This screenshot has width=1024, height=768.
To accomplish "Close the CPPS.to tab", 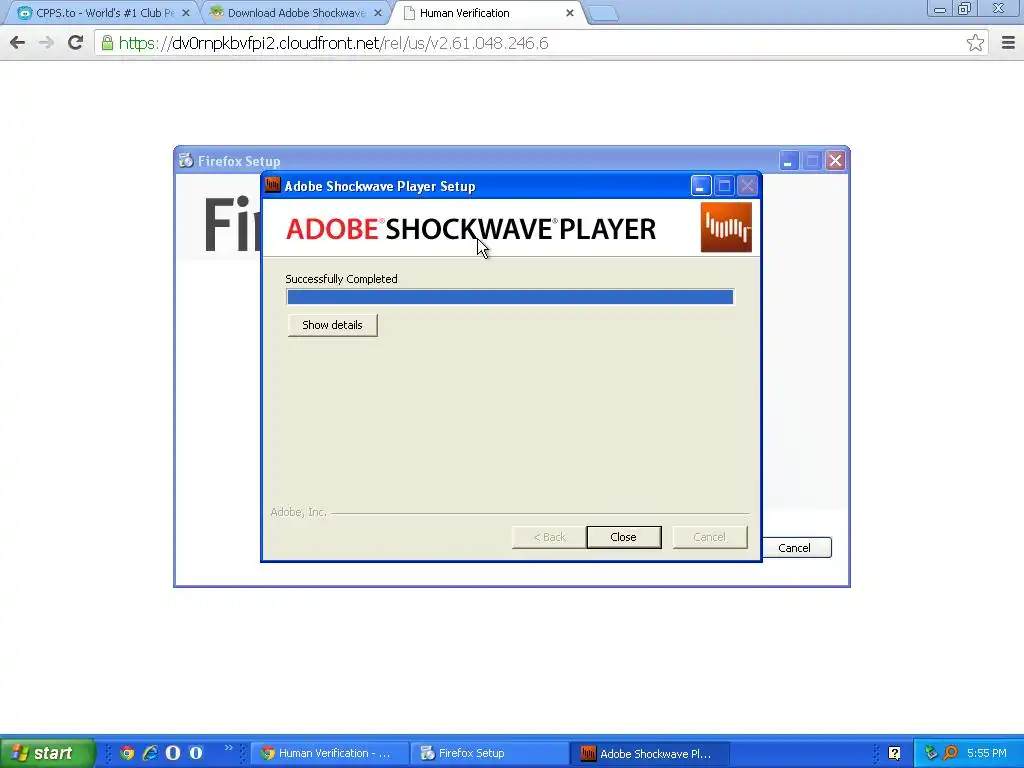I will pyautogui.click(x=185, y=13).
